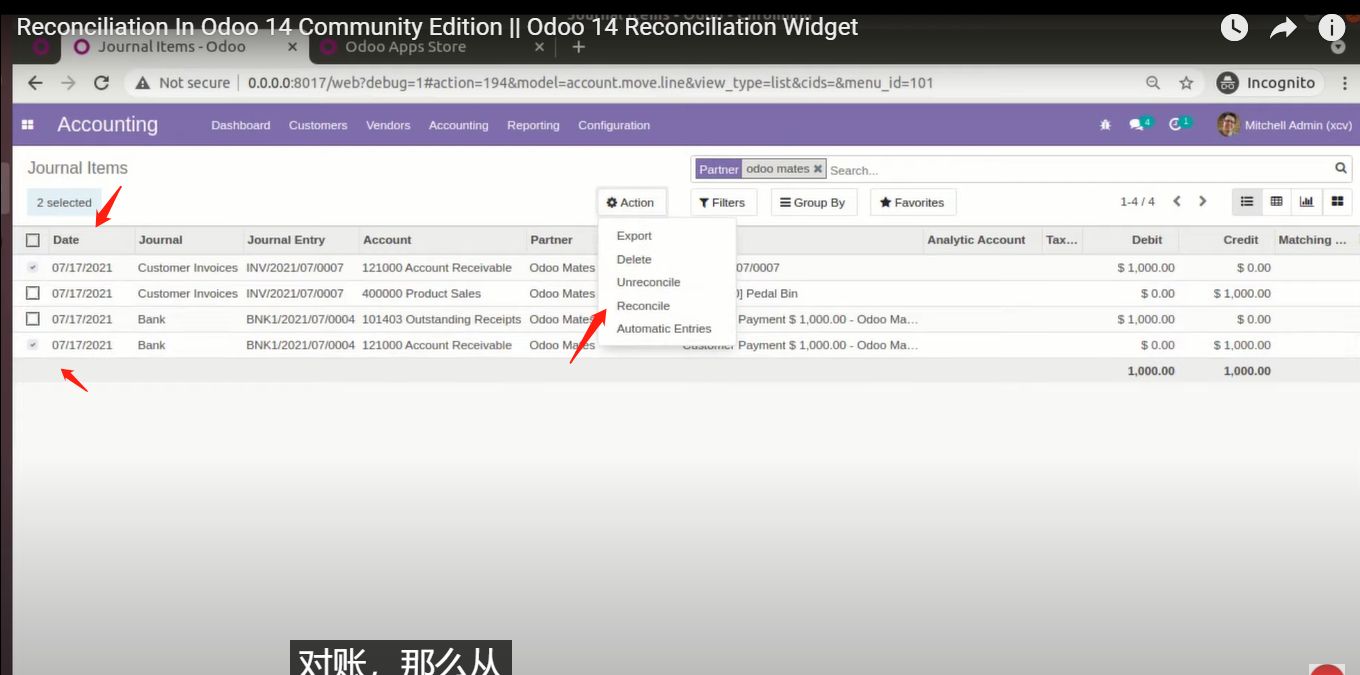
Task: Open the Odoo apps grid menu
Action: (28, 125)
